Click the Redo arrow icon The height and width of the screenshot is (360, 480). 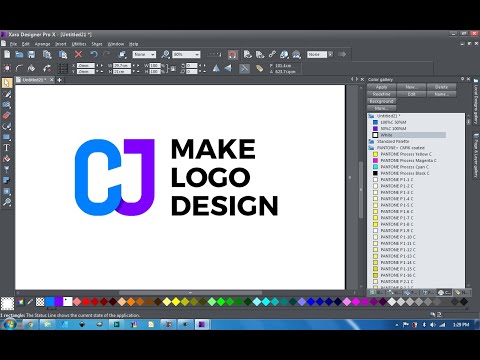pyautogui.click(x=107, y=54)
